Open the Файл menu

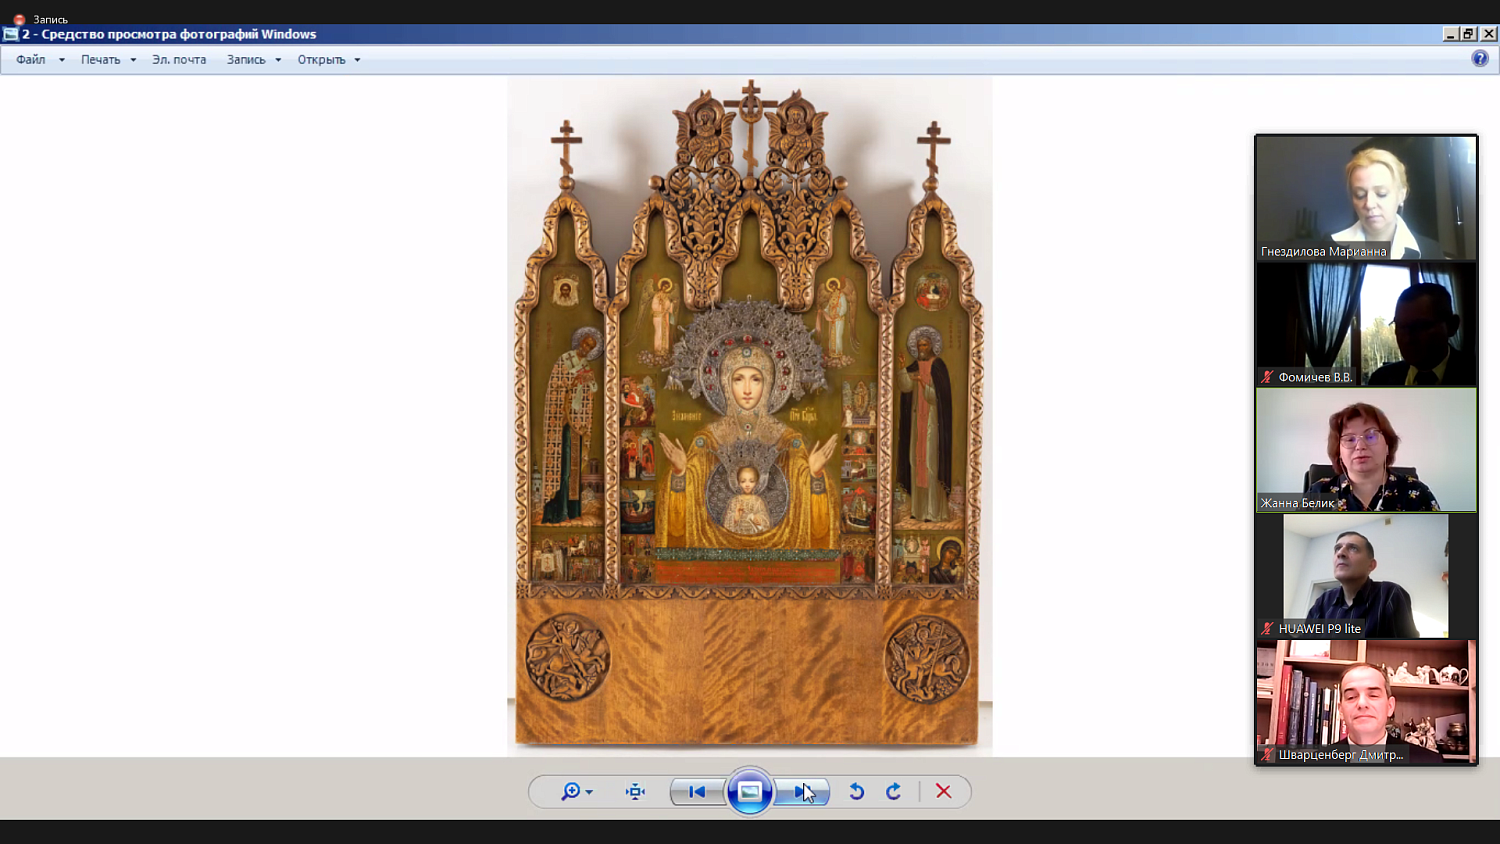[31, 60]
